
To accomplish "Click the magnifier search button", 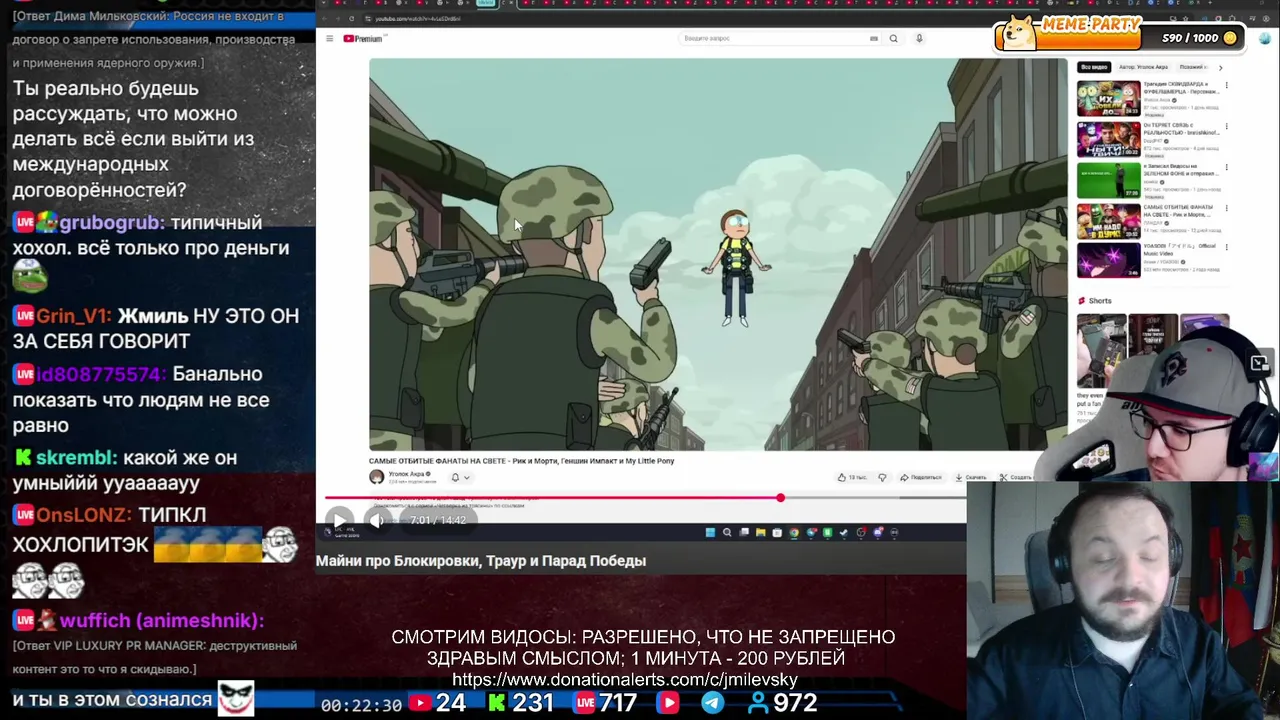I will coord(894,38).
